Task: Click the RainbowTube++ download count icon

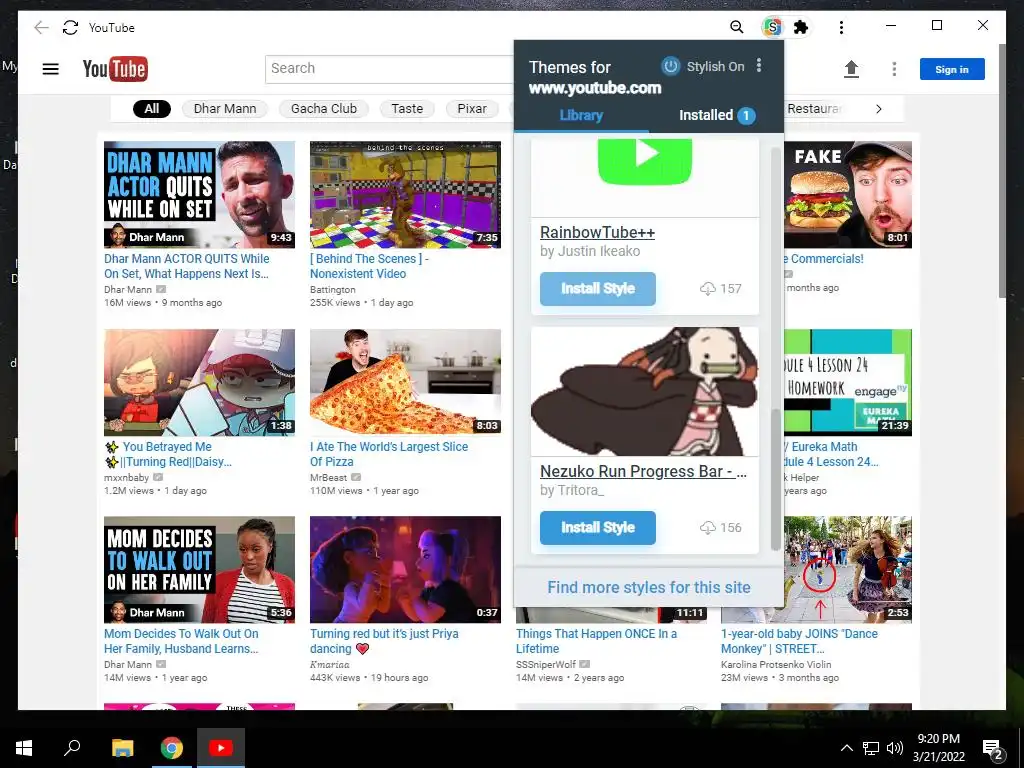Action: [707, 289]
